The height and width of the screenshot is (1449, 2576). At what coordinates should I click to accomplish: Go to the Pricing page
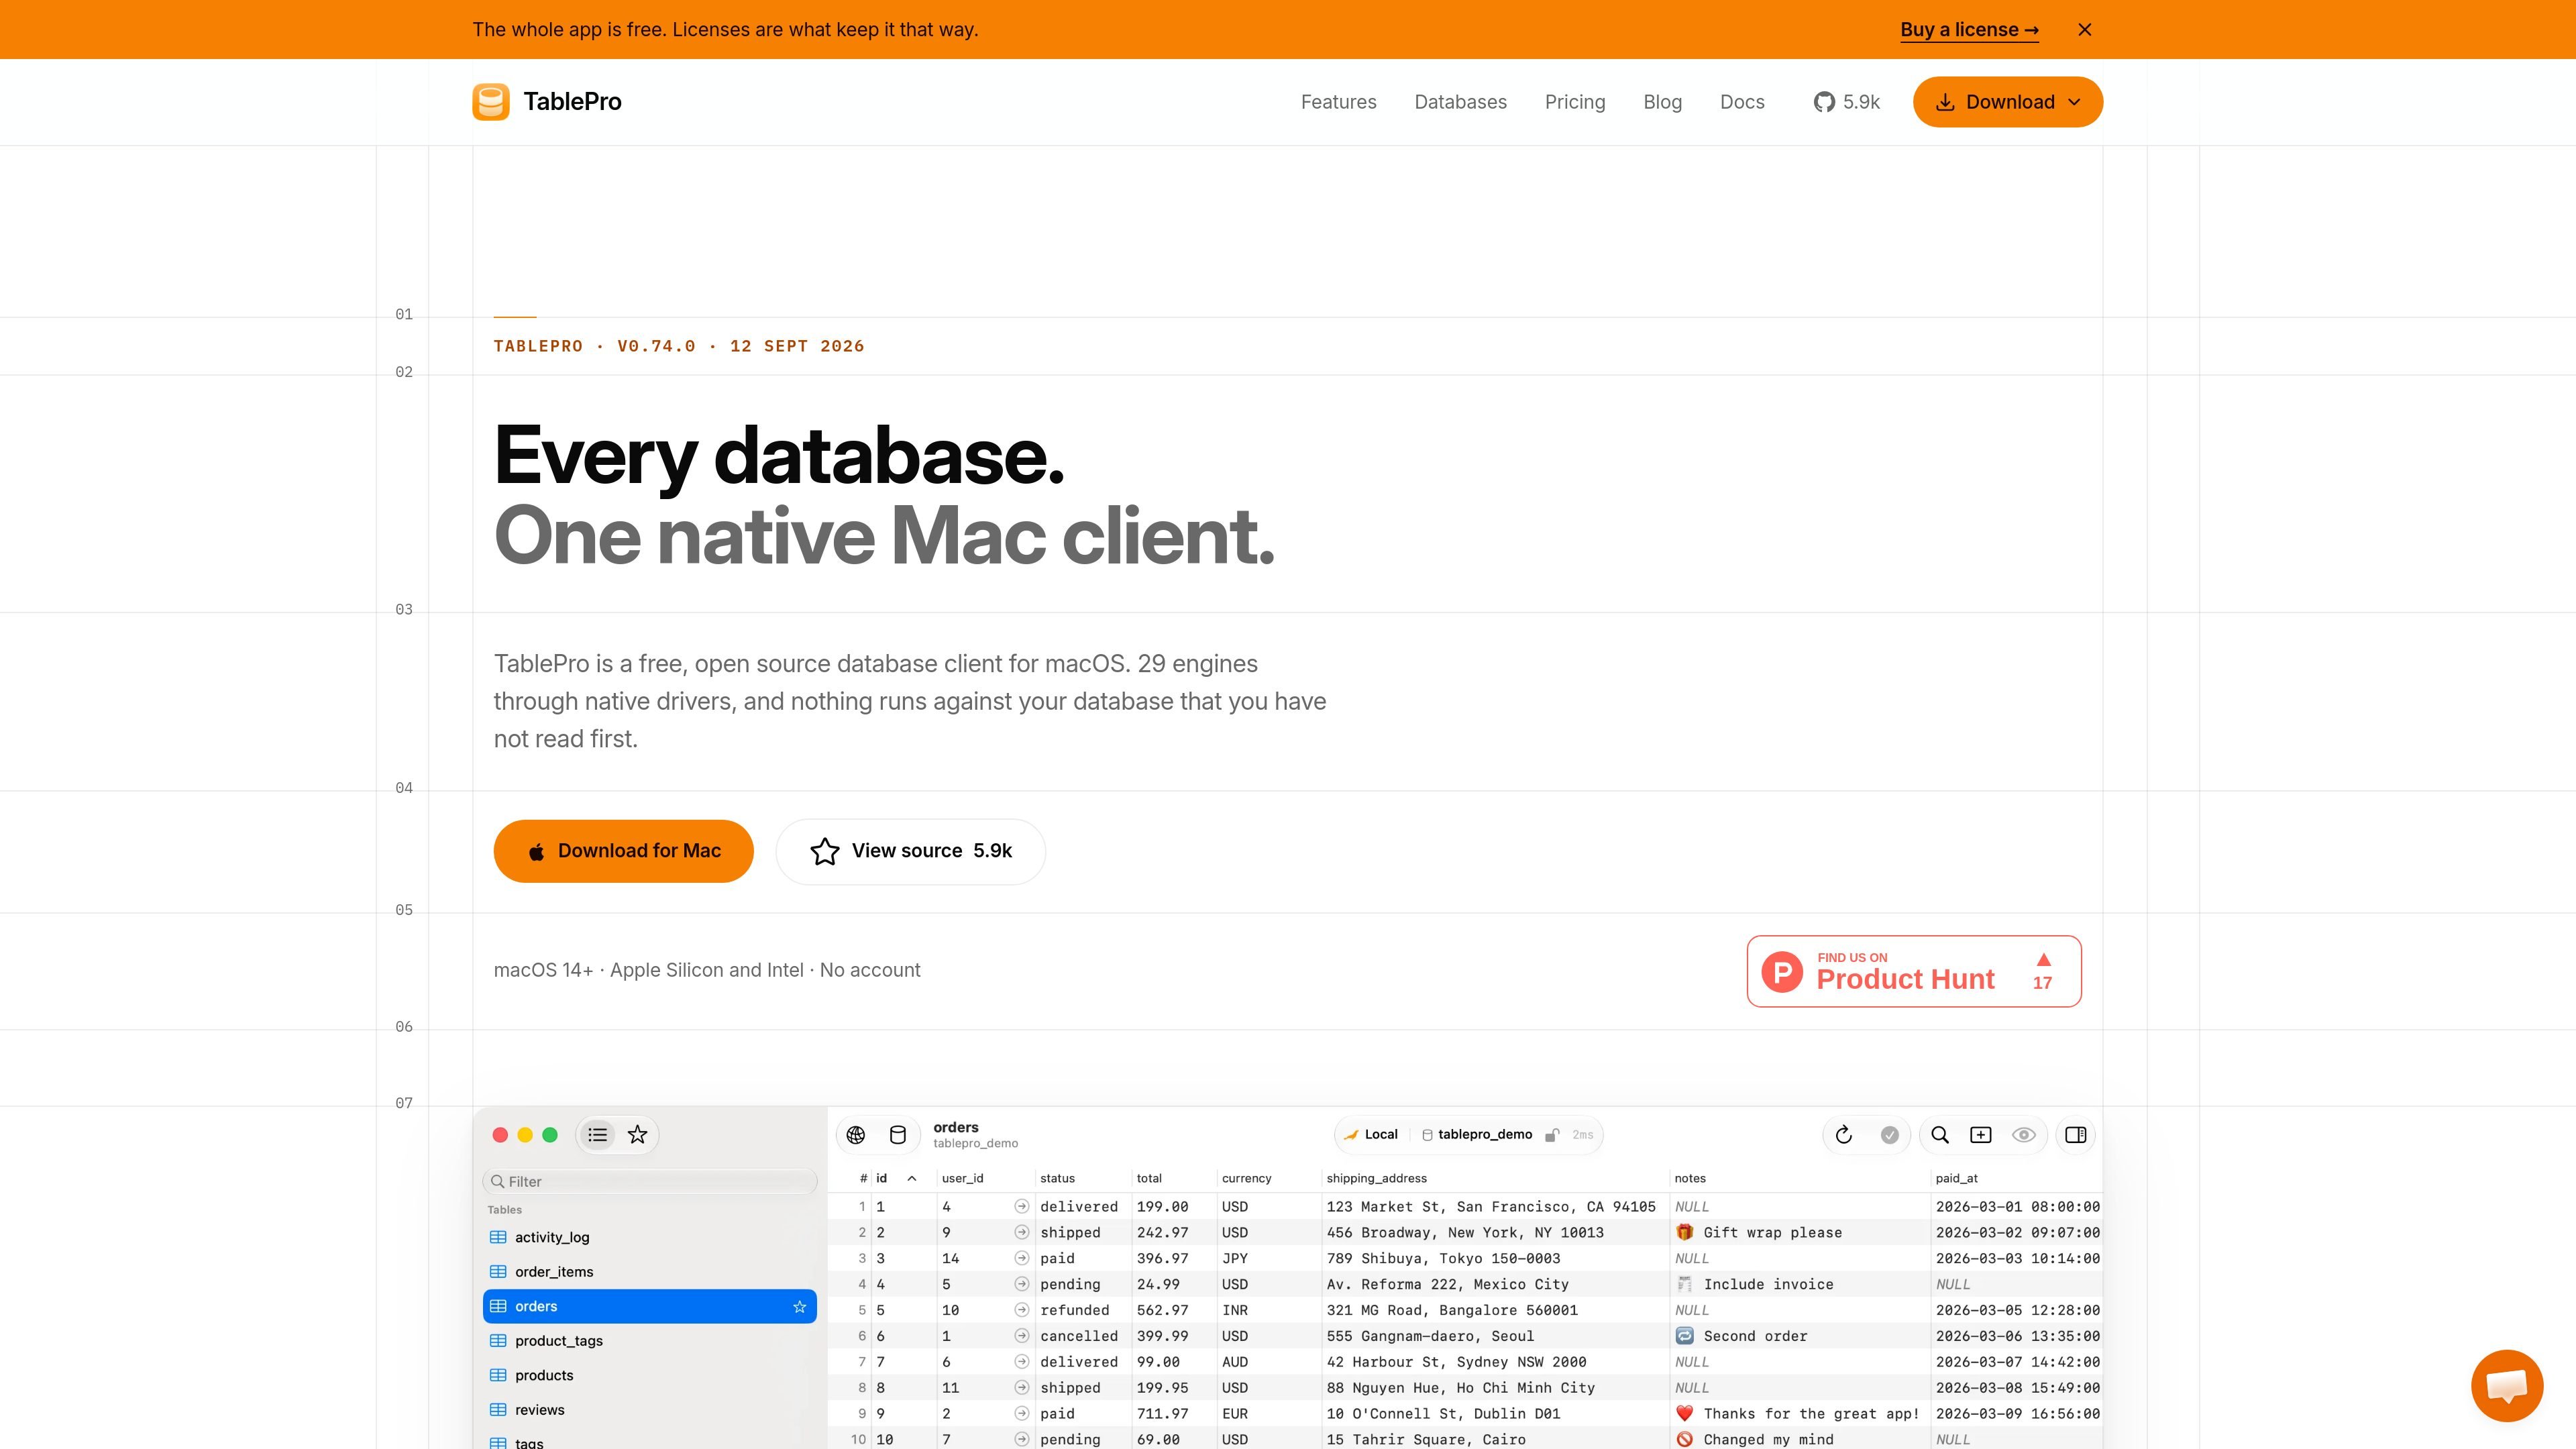1575,102
